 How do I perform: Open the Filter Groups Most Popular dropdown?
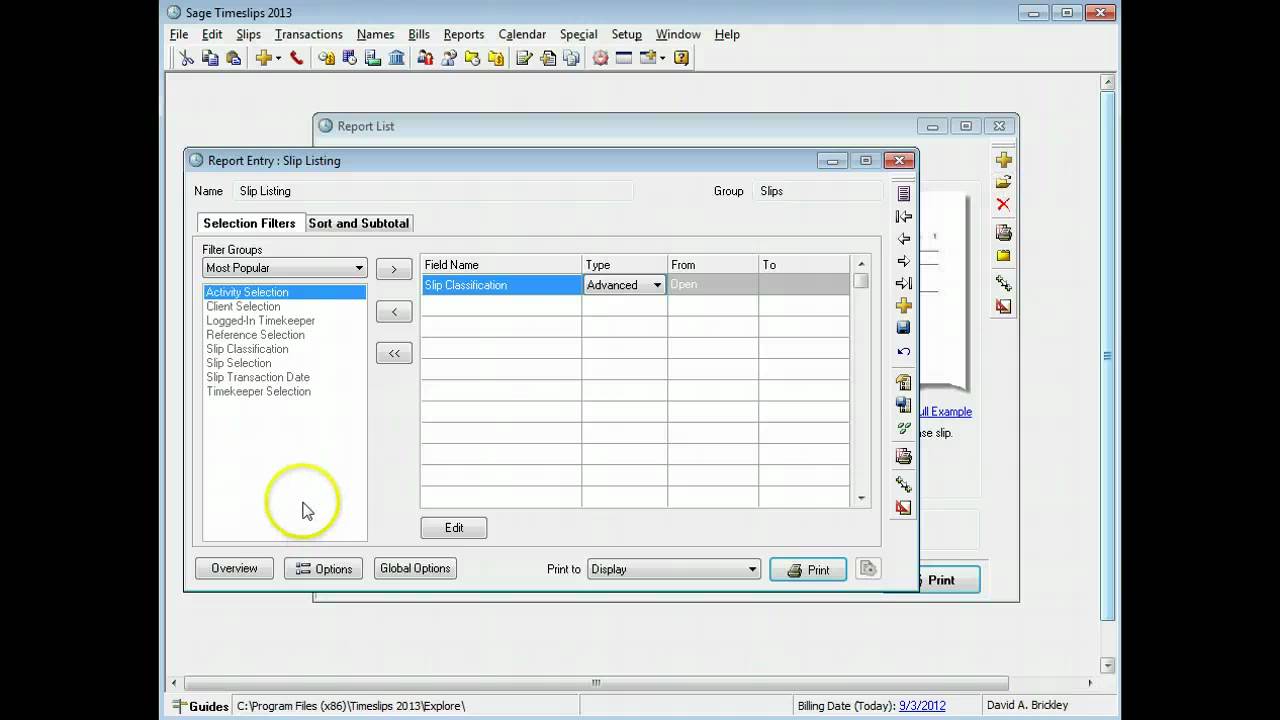point(359,268)
